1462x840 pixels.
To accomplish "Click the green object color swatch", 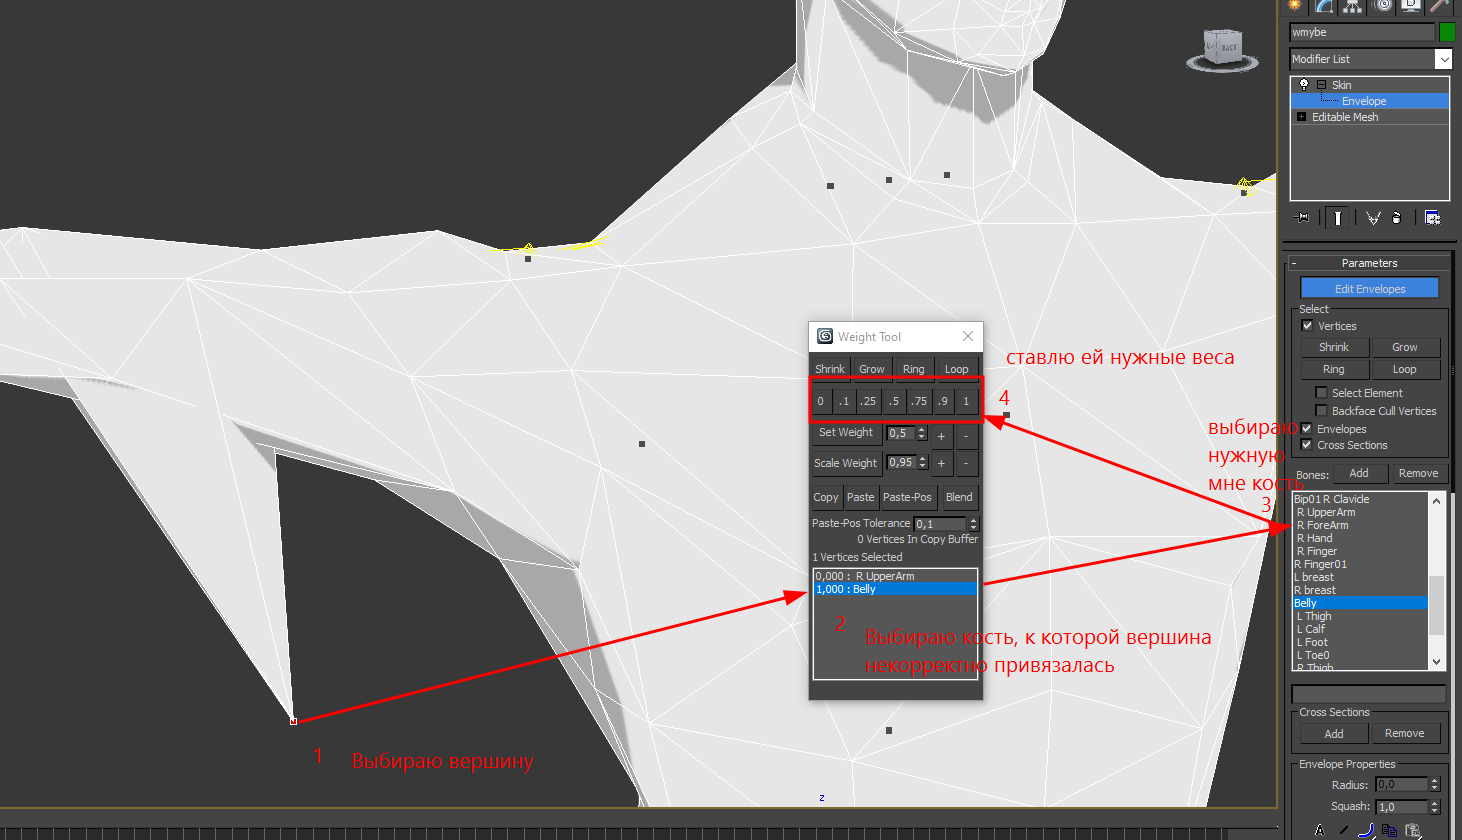I will [1446, 32].
